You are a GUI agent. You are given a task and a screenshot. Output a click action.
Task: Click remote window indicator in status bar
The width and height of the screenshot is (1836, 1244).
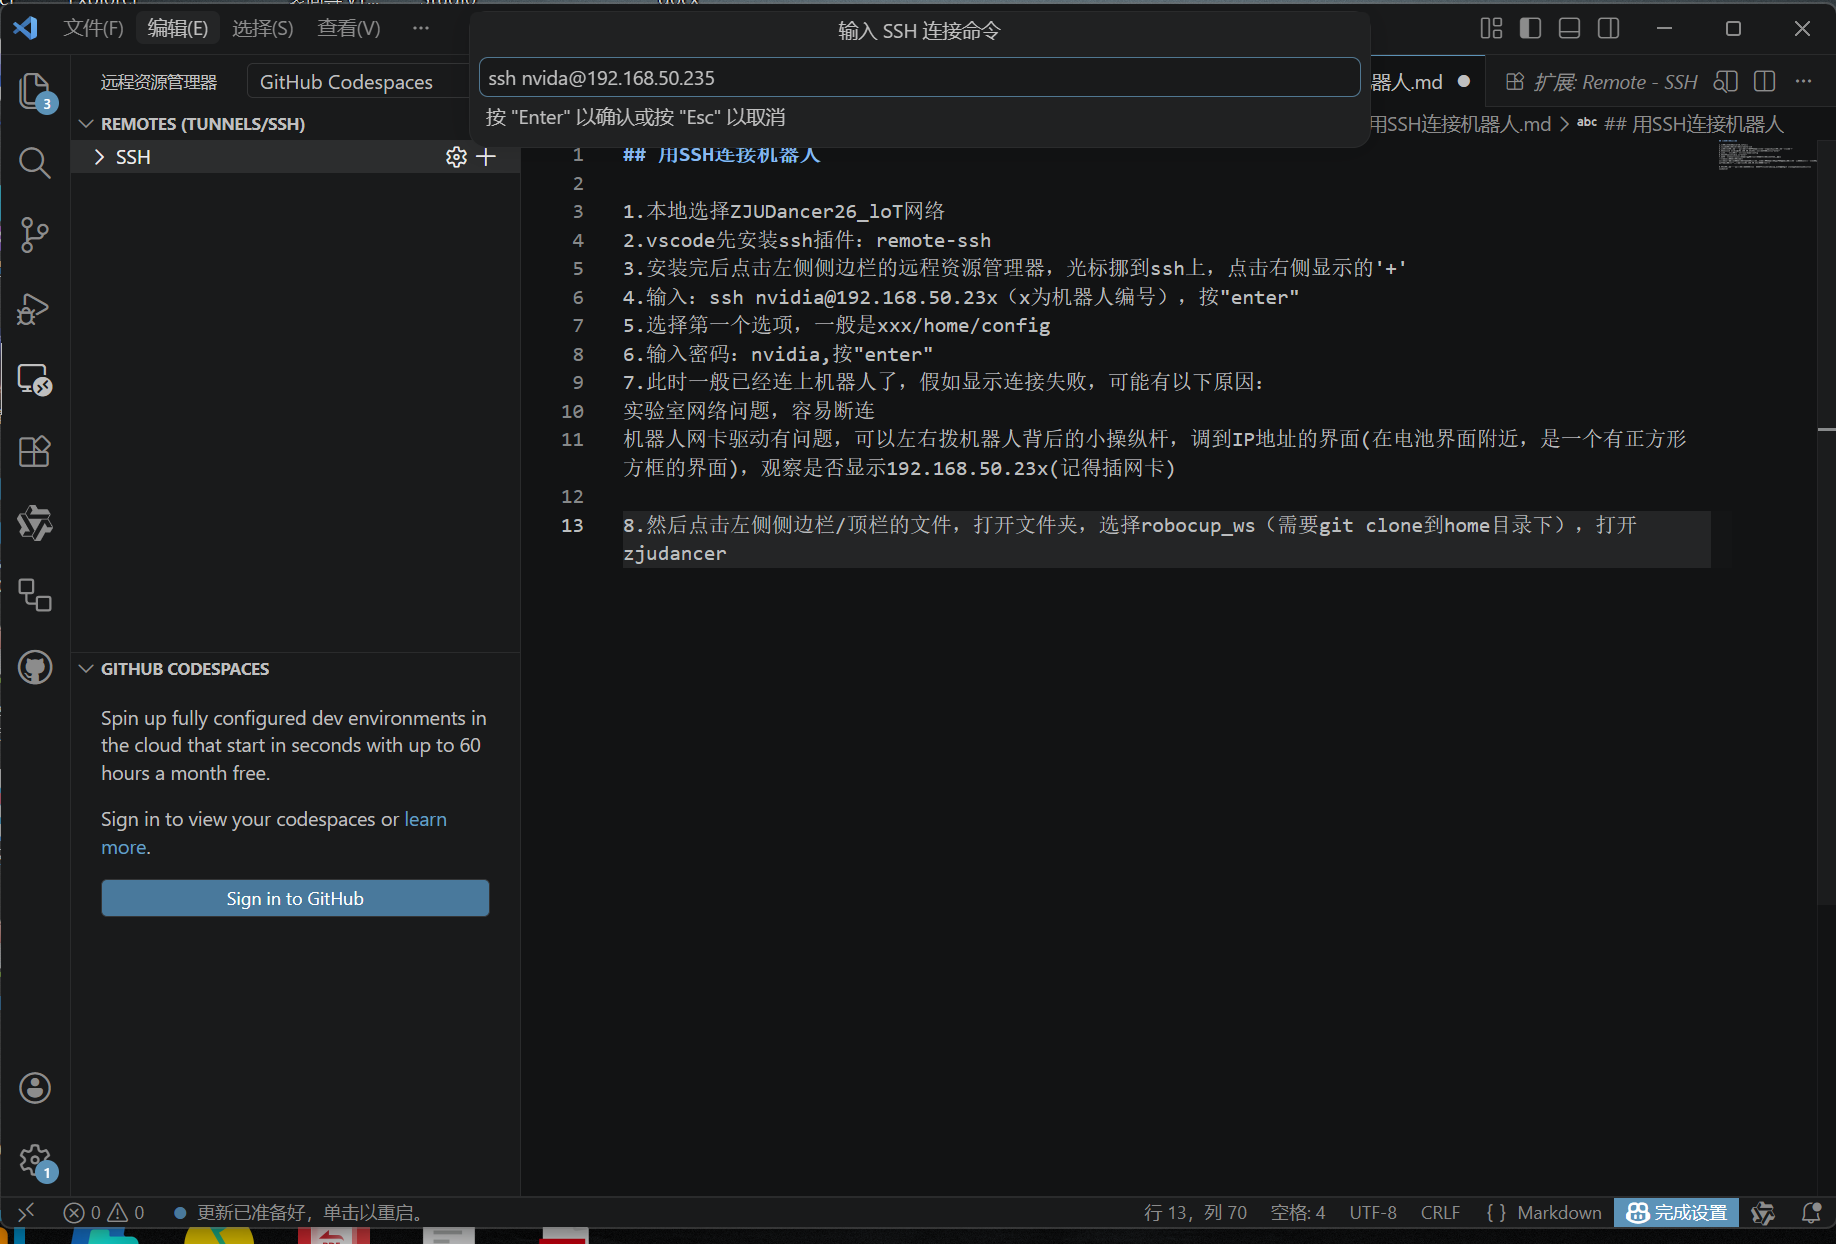point(27,1212)
